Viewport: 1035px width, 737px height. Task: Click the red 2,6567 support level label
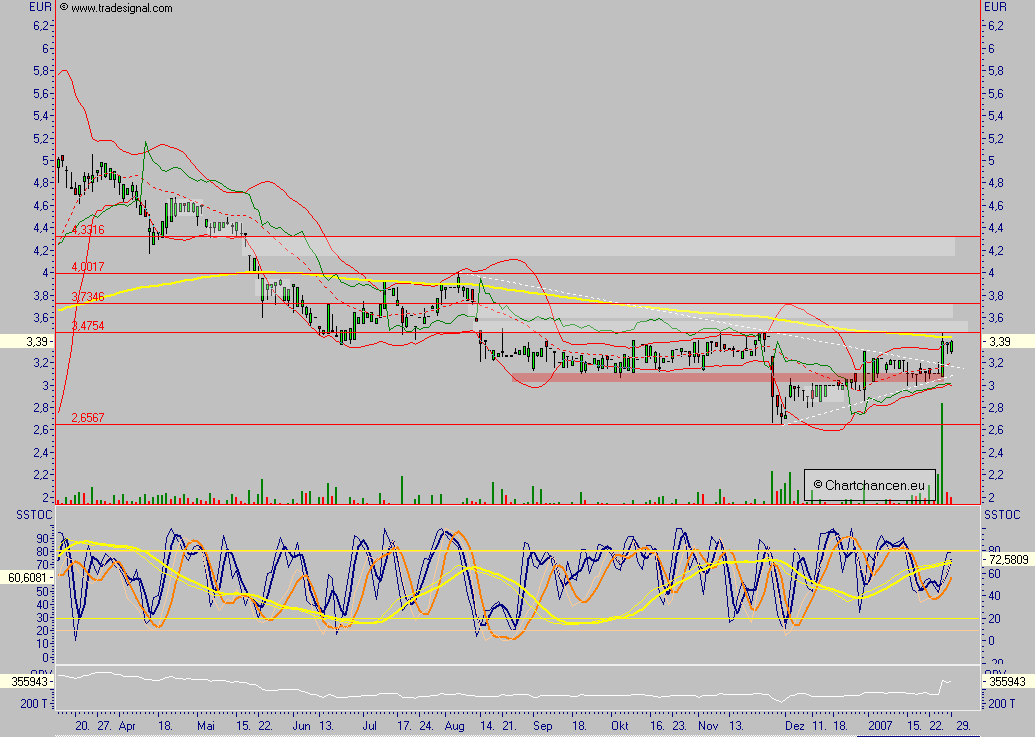88,417
